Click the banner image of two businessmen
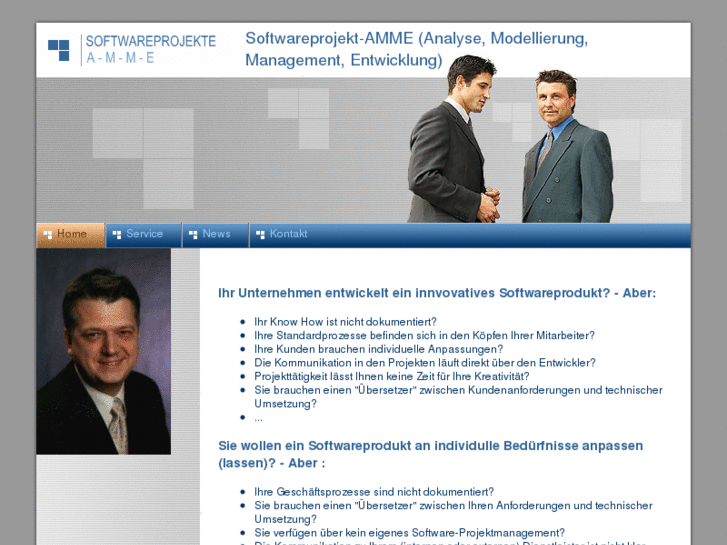 pos(510,139)
